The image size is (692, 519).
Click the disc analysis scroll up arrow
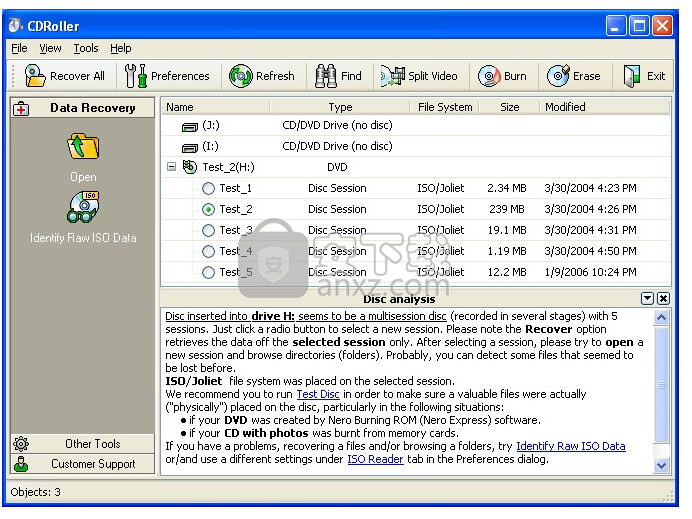[661, 317]
